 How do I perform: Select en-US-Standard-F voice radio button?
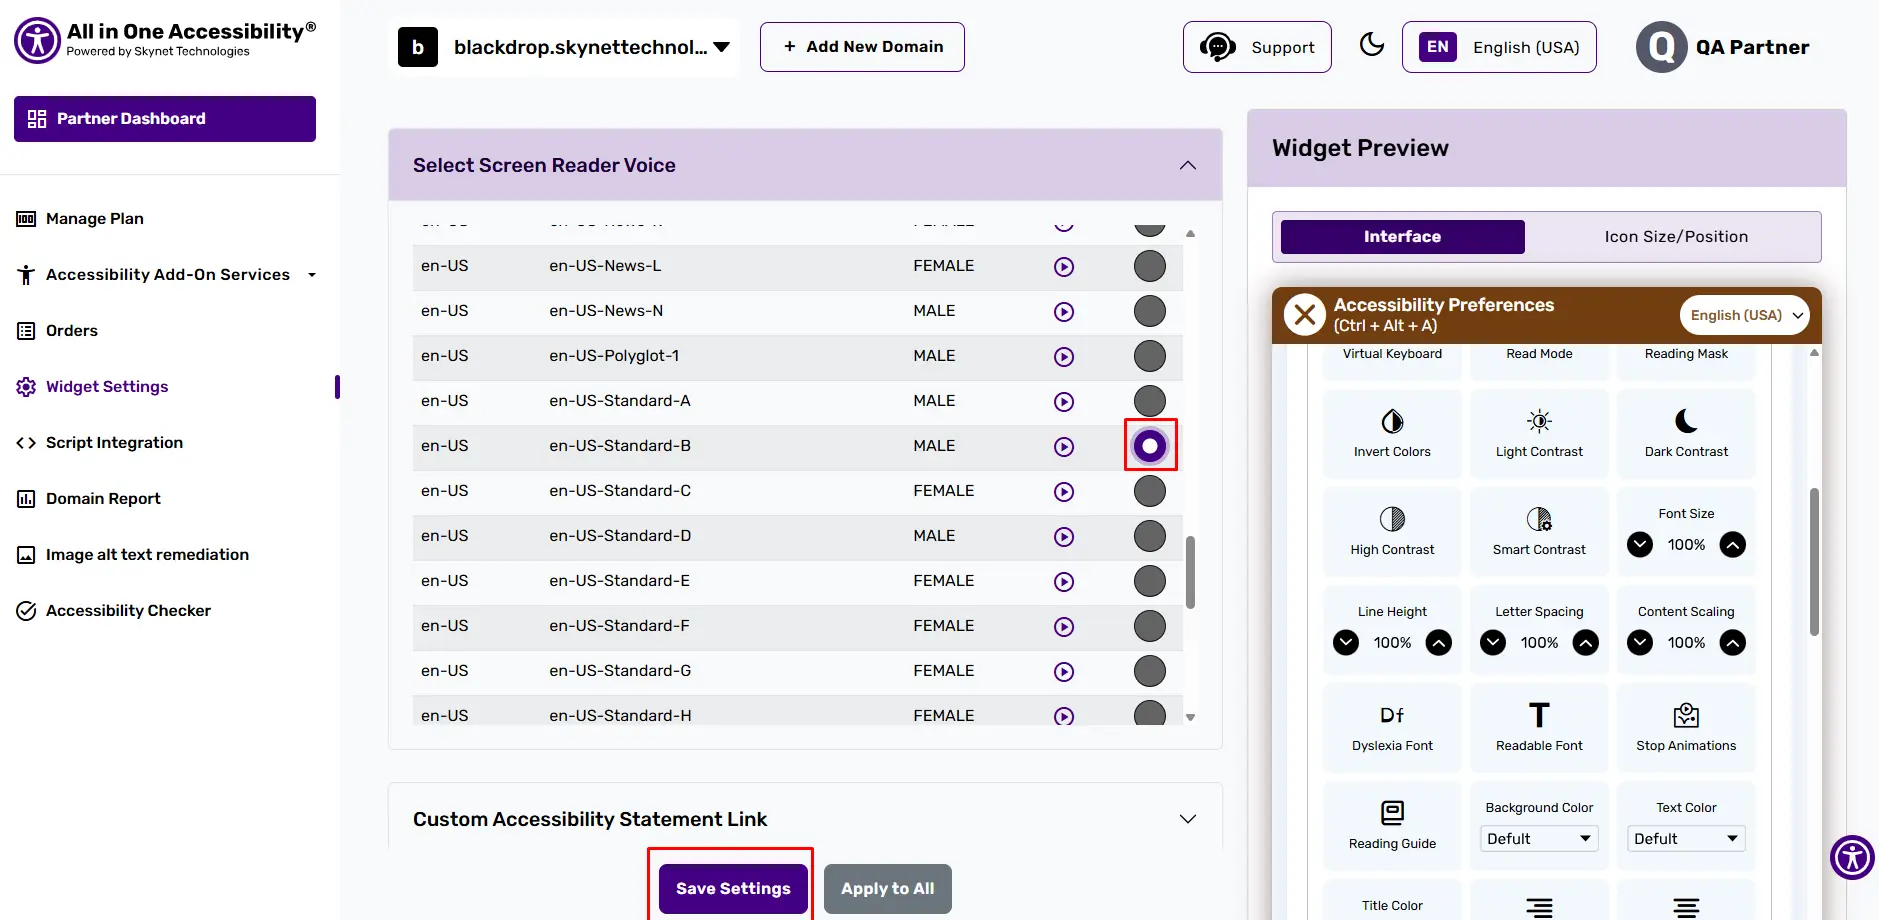point(1150,626)
